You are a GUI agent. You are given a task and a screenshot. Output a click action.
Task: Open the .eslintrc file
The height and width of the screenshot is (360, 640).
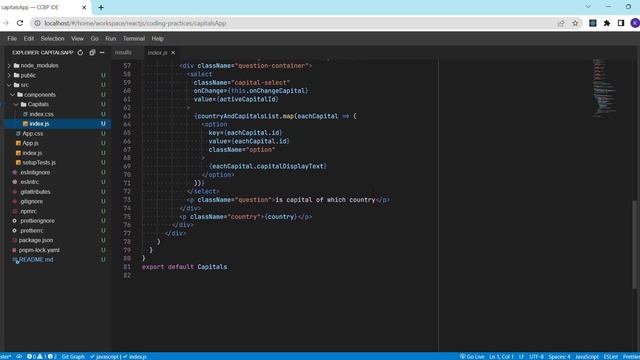point(29,182)
